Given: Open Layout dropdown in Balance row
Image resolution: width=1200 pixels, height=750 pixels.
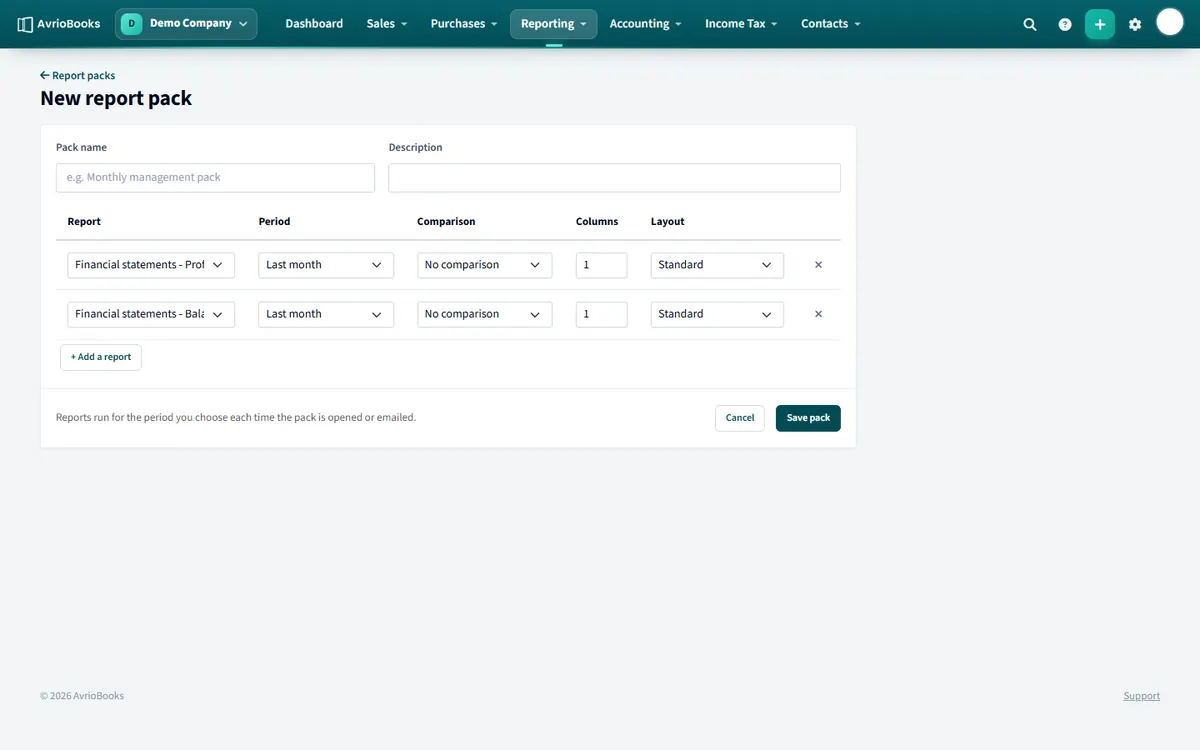Looking at the screenshot, I should click(x=717, y=314).
